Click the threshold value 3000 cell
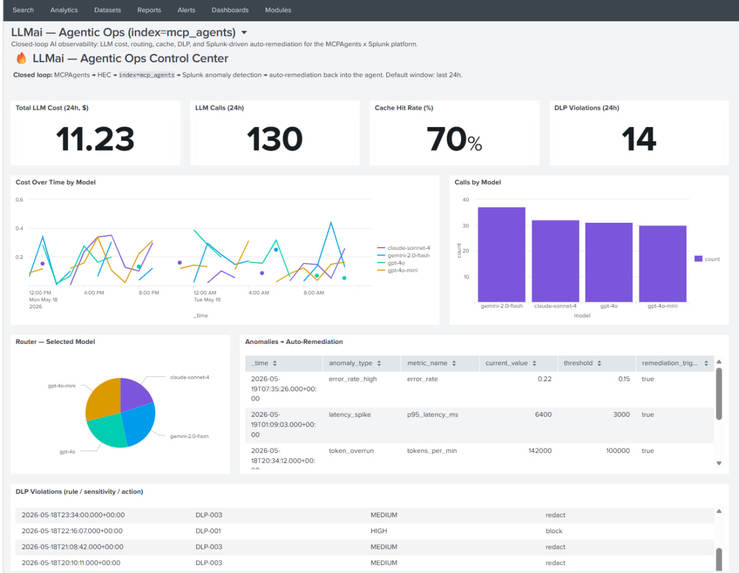The height and width of the screenshot is (573, 739). [x=621, y=415]
